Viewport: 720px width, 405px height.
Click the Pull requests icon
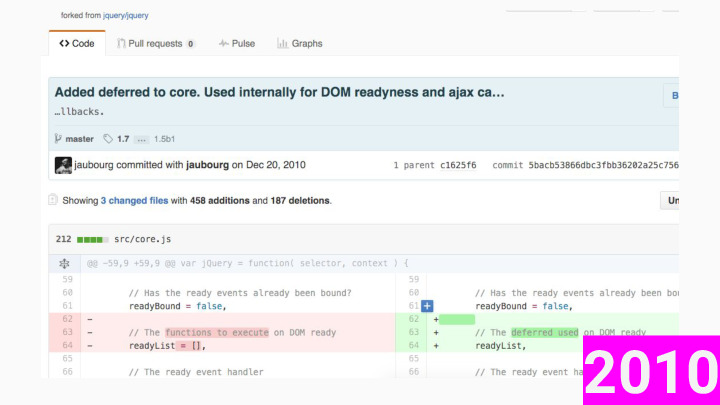click(x=122, y=44)
